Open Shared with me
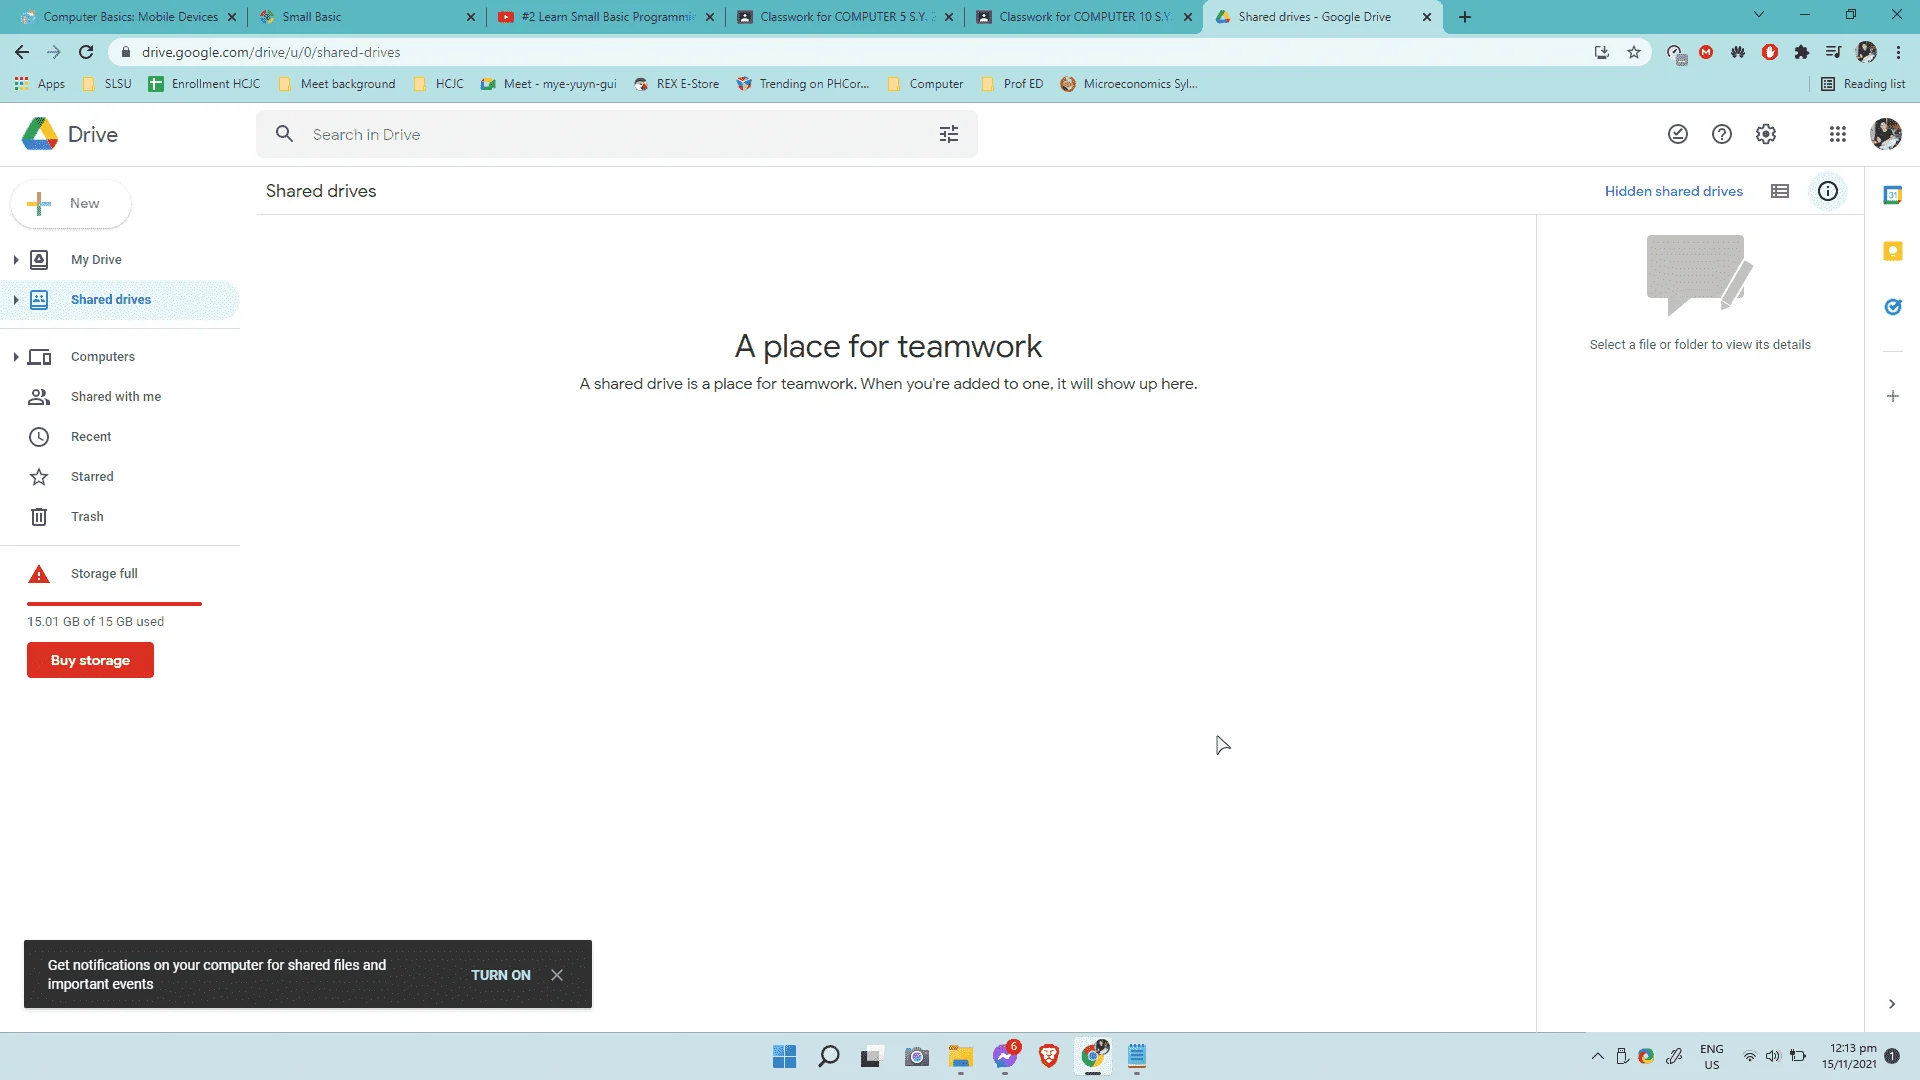This screenshot has height=1080, width=1920. click(x=116, y=397)
